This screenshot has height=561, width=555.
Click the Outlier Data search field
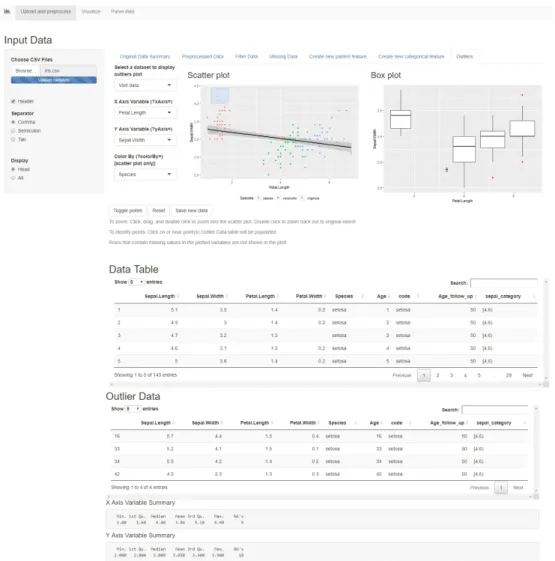click(x=495, y=410)
